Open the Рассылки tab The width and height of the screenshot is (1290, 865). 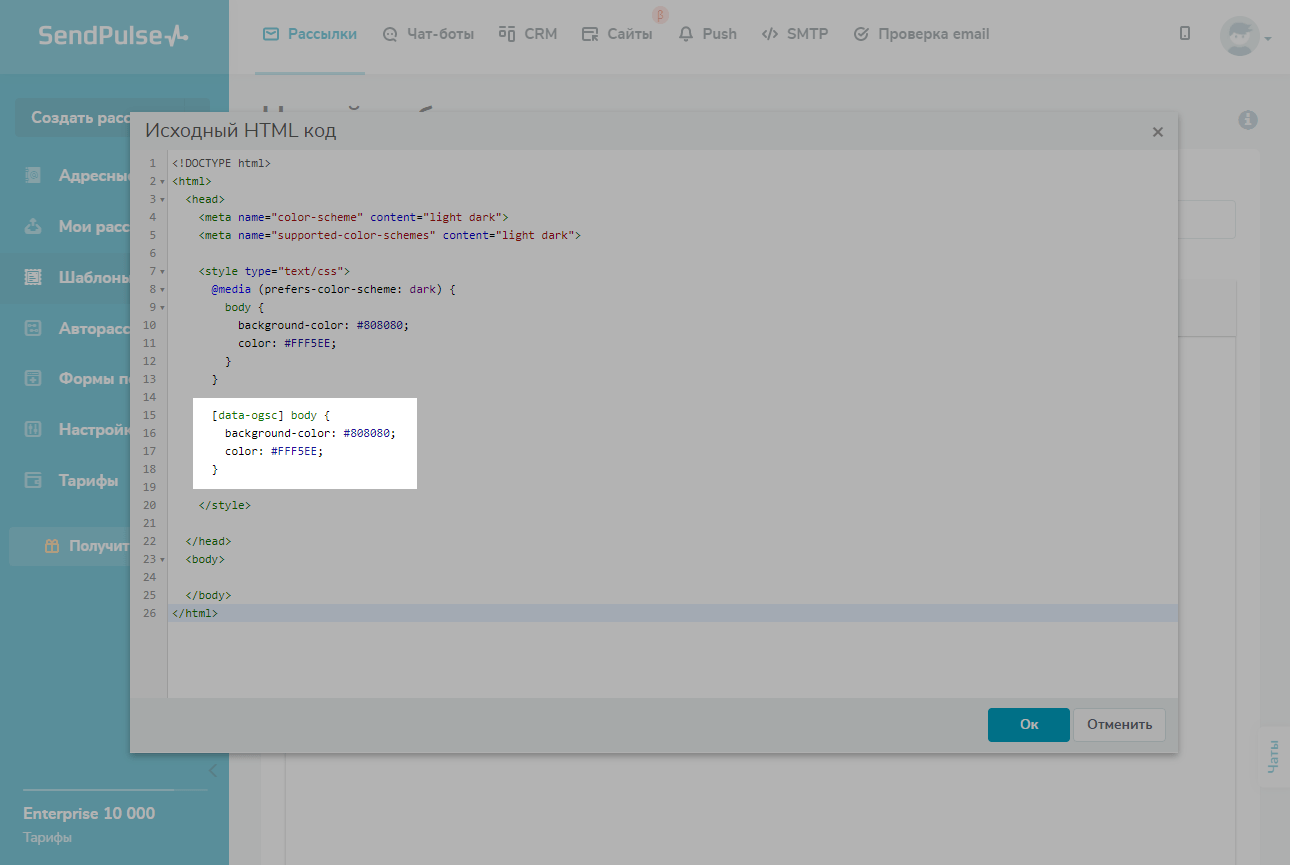(x=310, y=34)
